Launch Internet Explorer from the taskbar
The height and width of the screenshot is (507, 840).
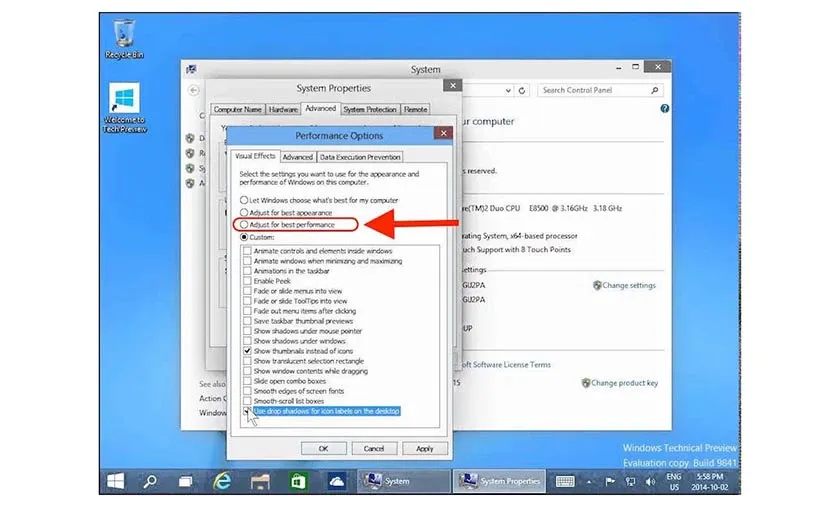click(x=223, y=481)
